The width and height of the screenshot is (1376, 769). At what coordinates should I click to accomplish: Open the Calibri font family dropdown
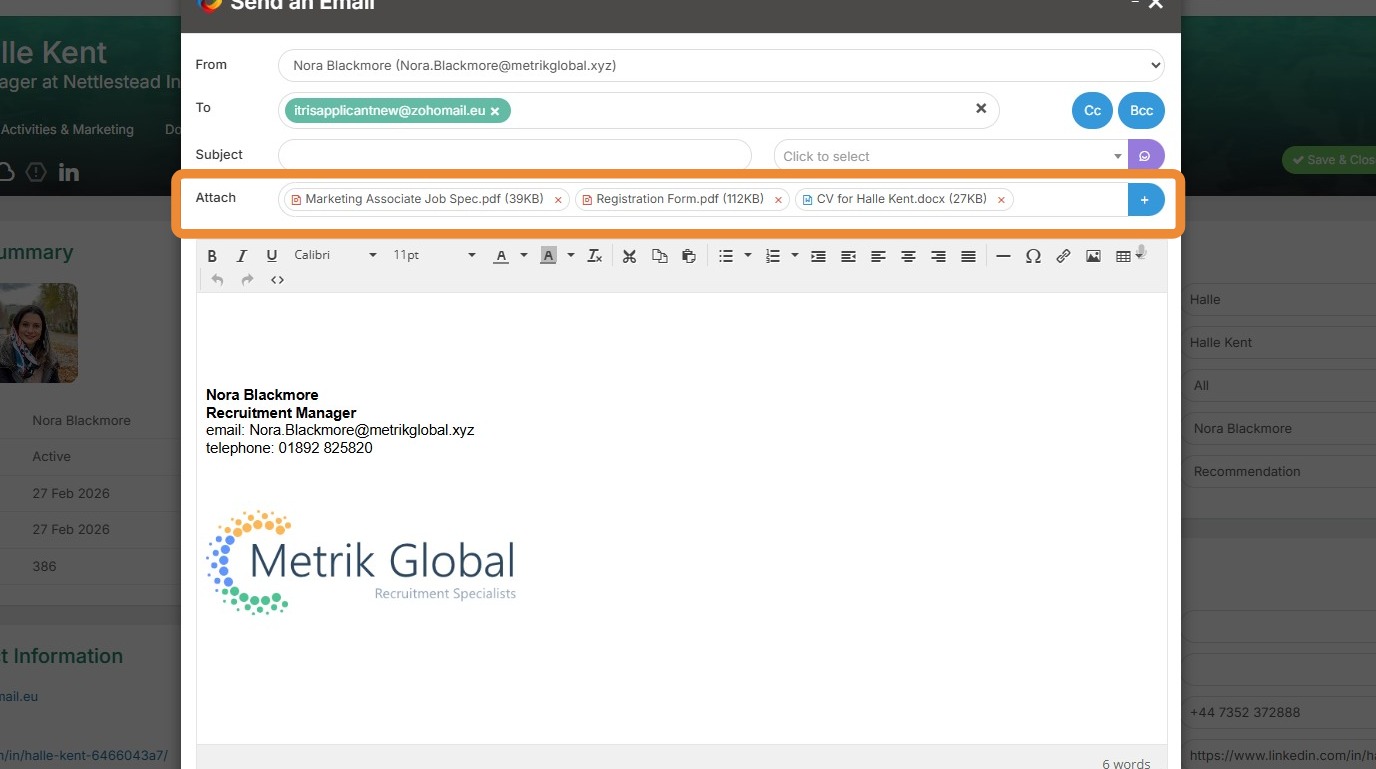(335, 256)
